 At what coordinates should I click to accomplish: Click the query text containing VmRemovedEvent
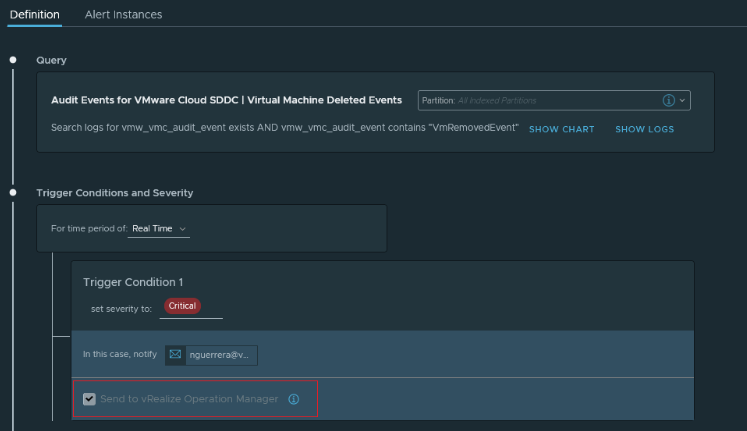pos(285,128)
